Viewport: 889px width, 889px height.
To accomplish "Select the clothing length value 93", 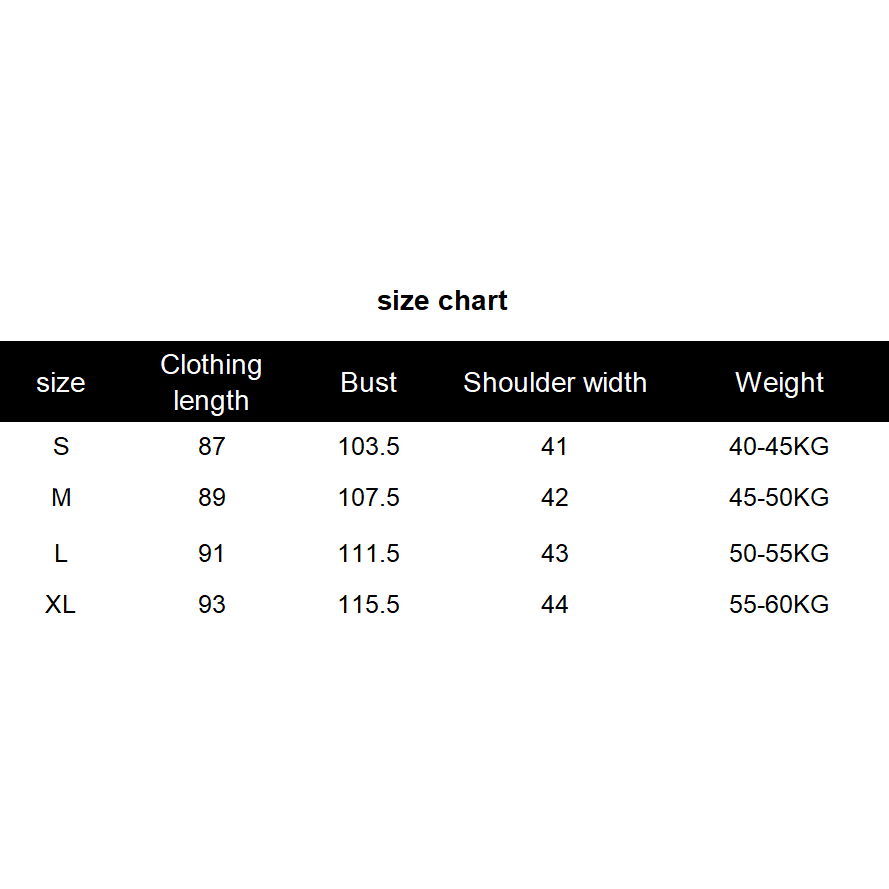I will point(211,605).
